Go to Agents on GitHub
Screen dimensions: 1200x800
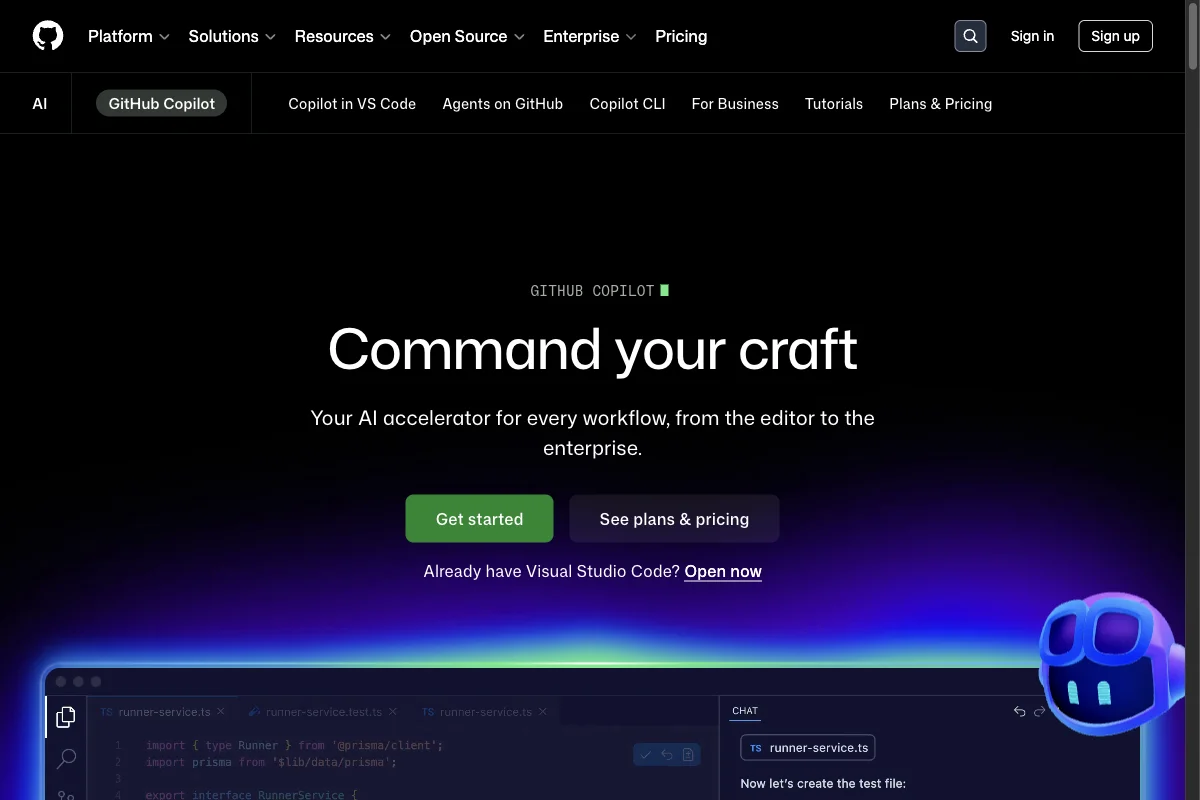coord(503,103)
